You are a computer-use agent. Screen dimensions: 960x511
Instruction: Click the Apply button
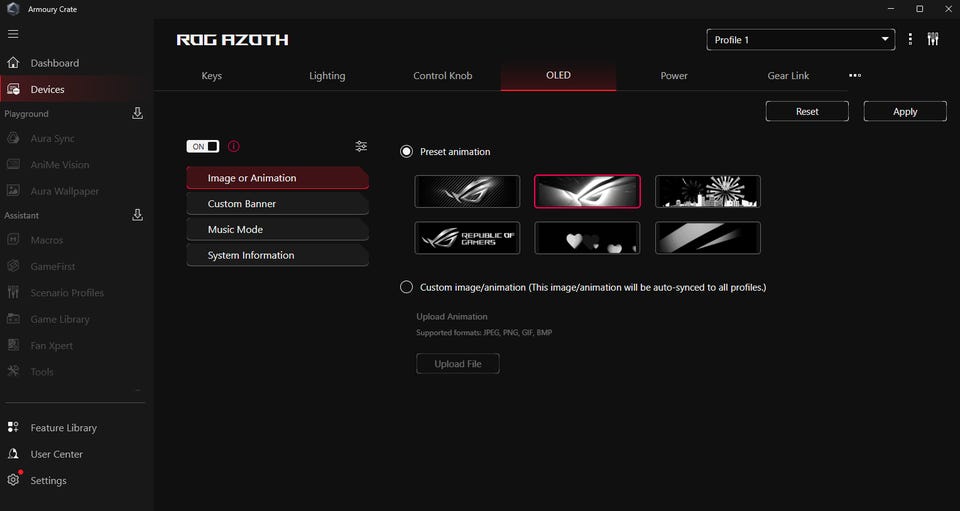coord(905,111)
